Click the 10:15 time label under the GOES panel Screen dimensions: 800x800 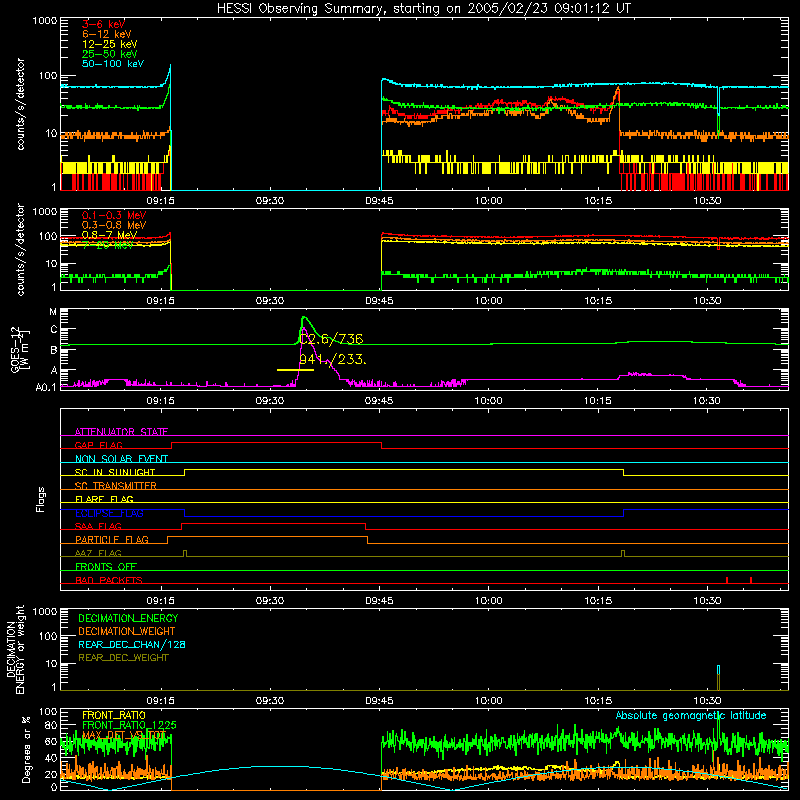[x=597, y=401]
